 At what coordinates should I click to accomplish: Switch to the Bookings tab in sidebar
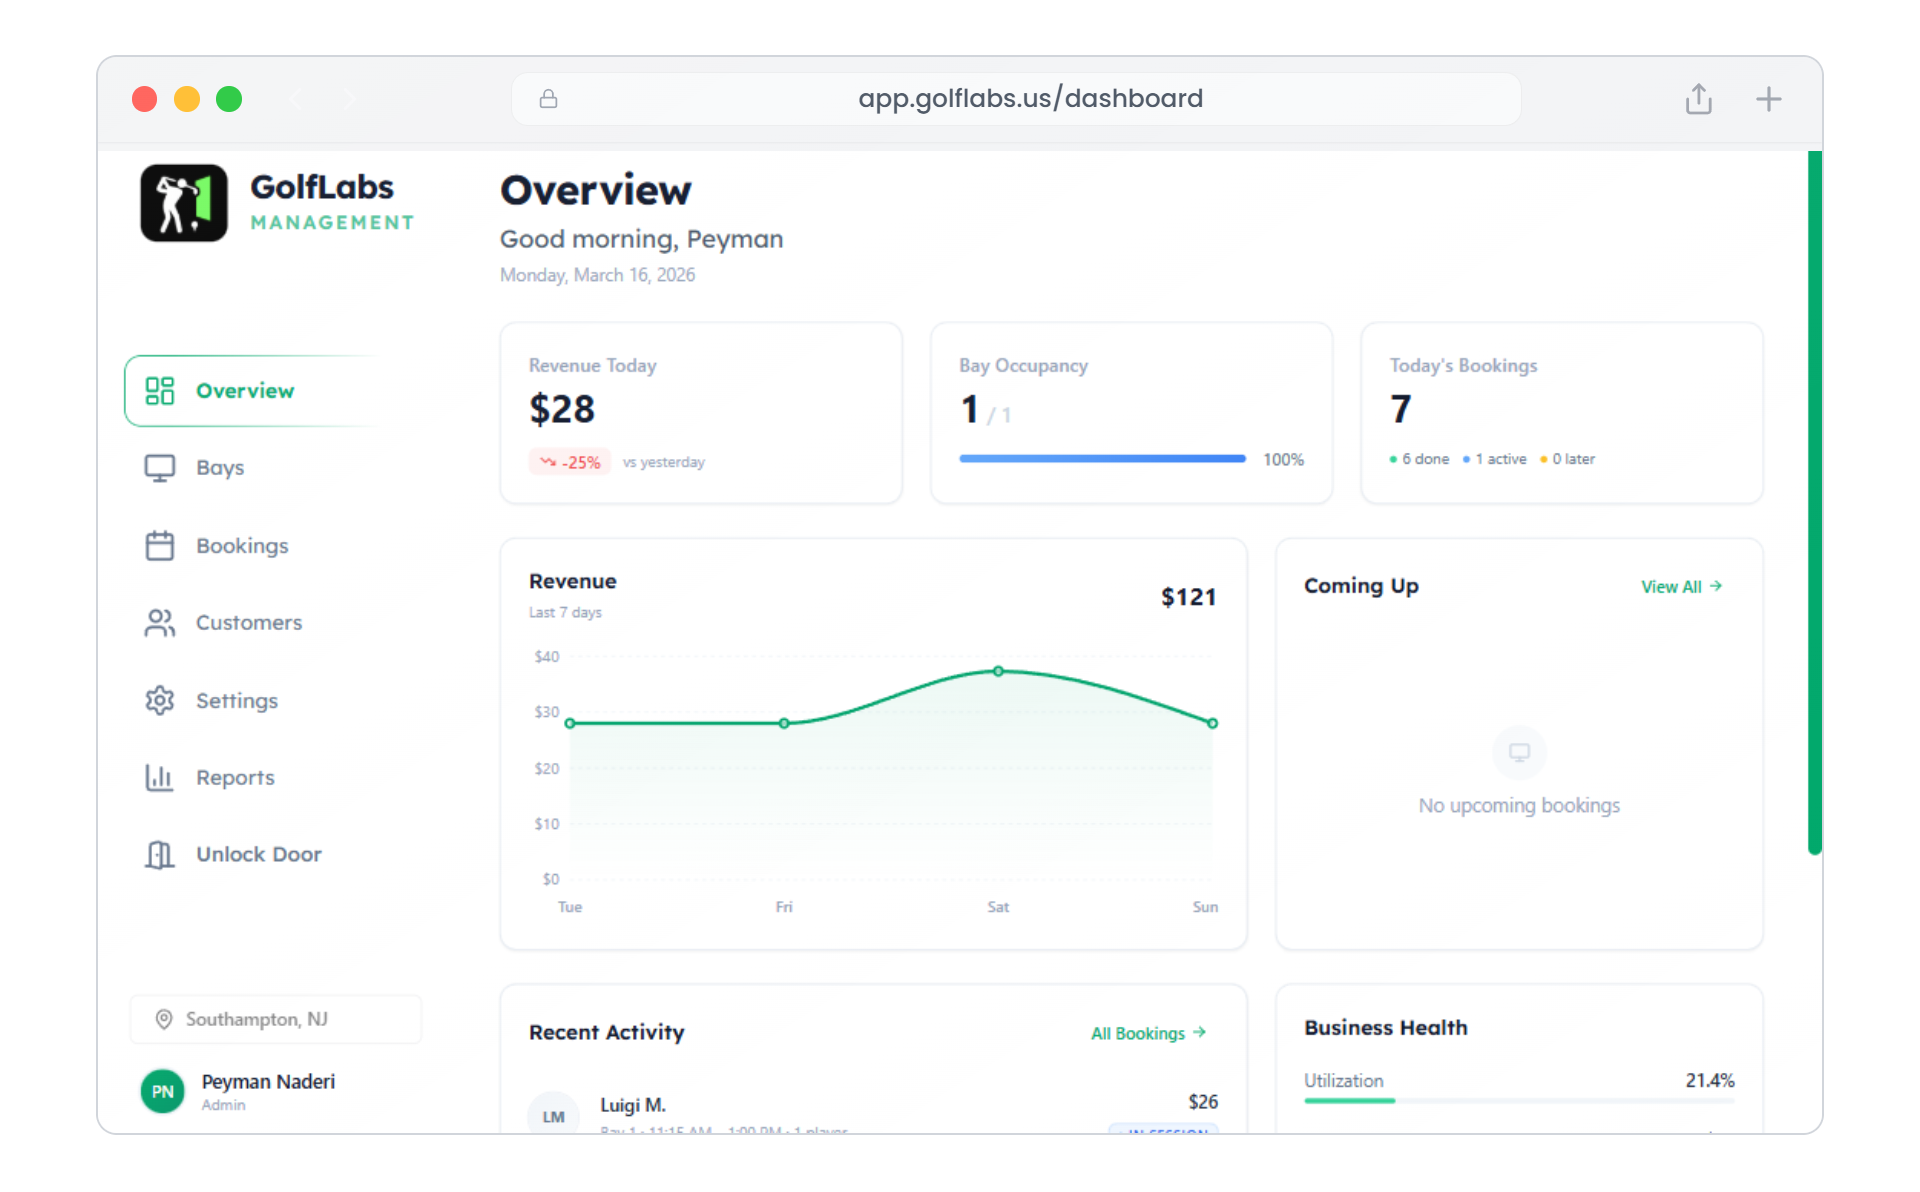[x=241, y=545]
